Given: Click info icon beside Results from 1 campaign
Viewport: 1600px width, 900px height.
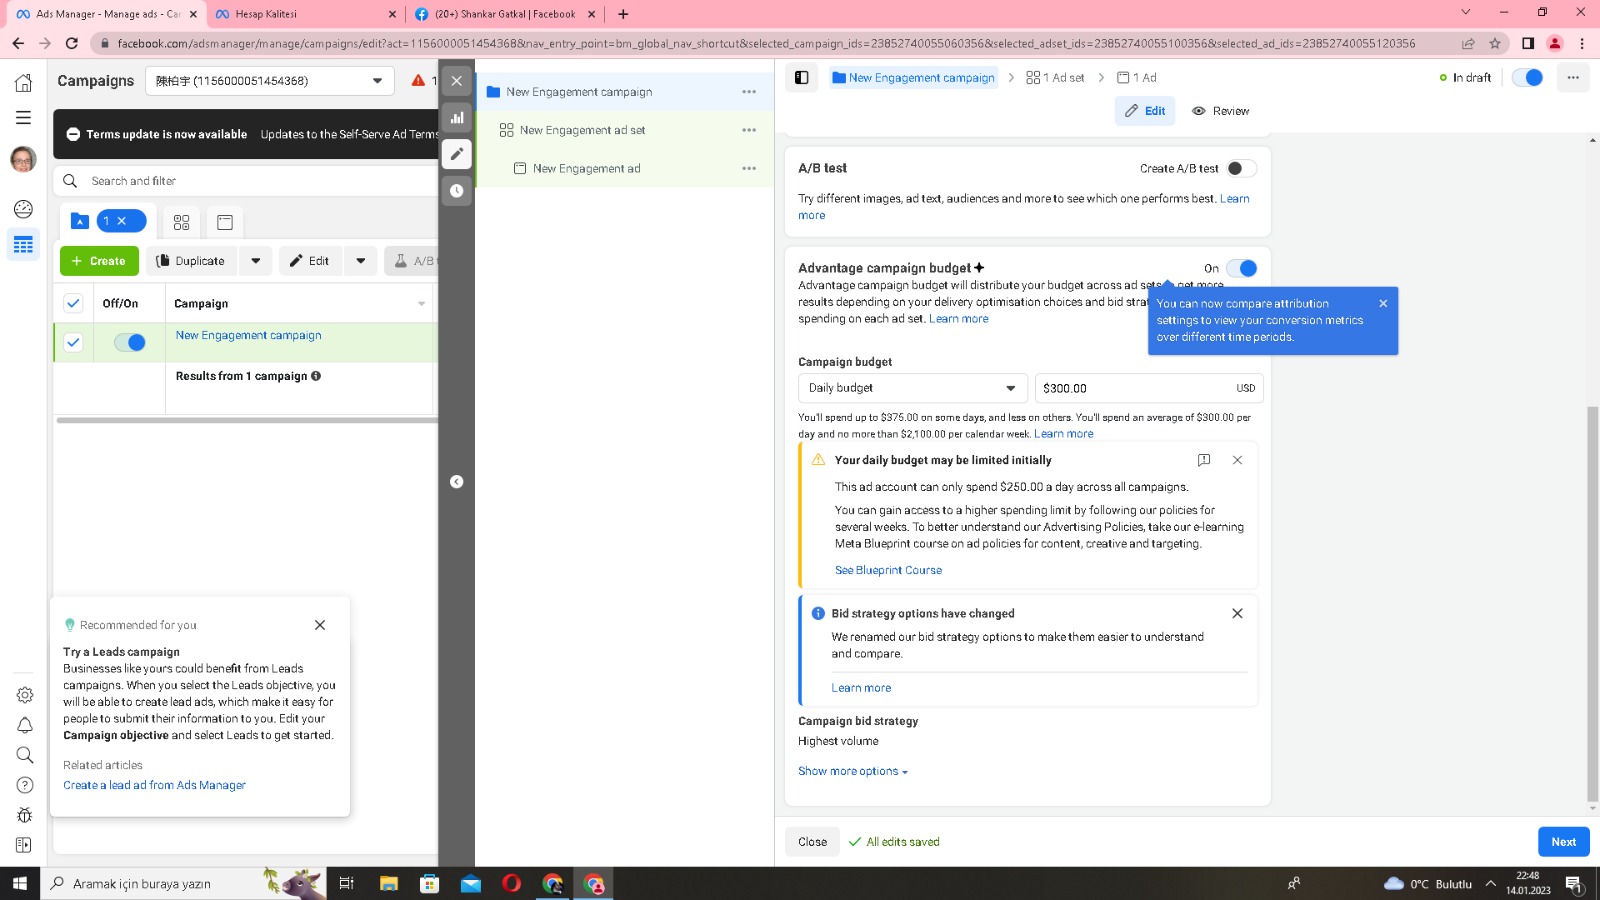Looking at the screenshot, I should pos(316,376).
